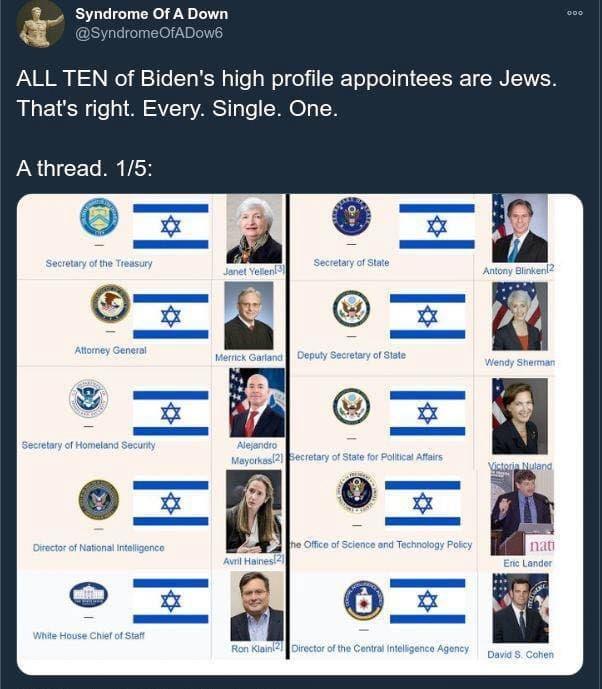Open the photo above the Merrick Garland caption
The width and height of the screenshot is (602, 689).
[x=249, y=316]
